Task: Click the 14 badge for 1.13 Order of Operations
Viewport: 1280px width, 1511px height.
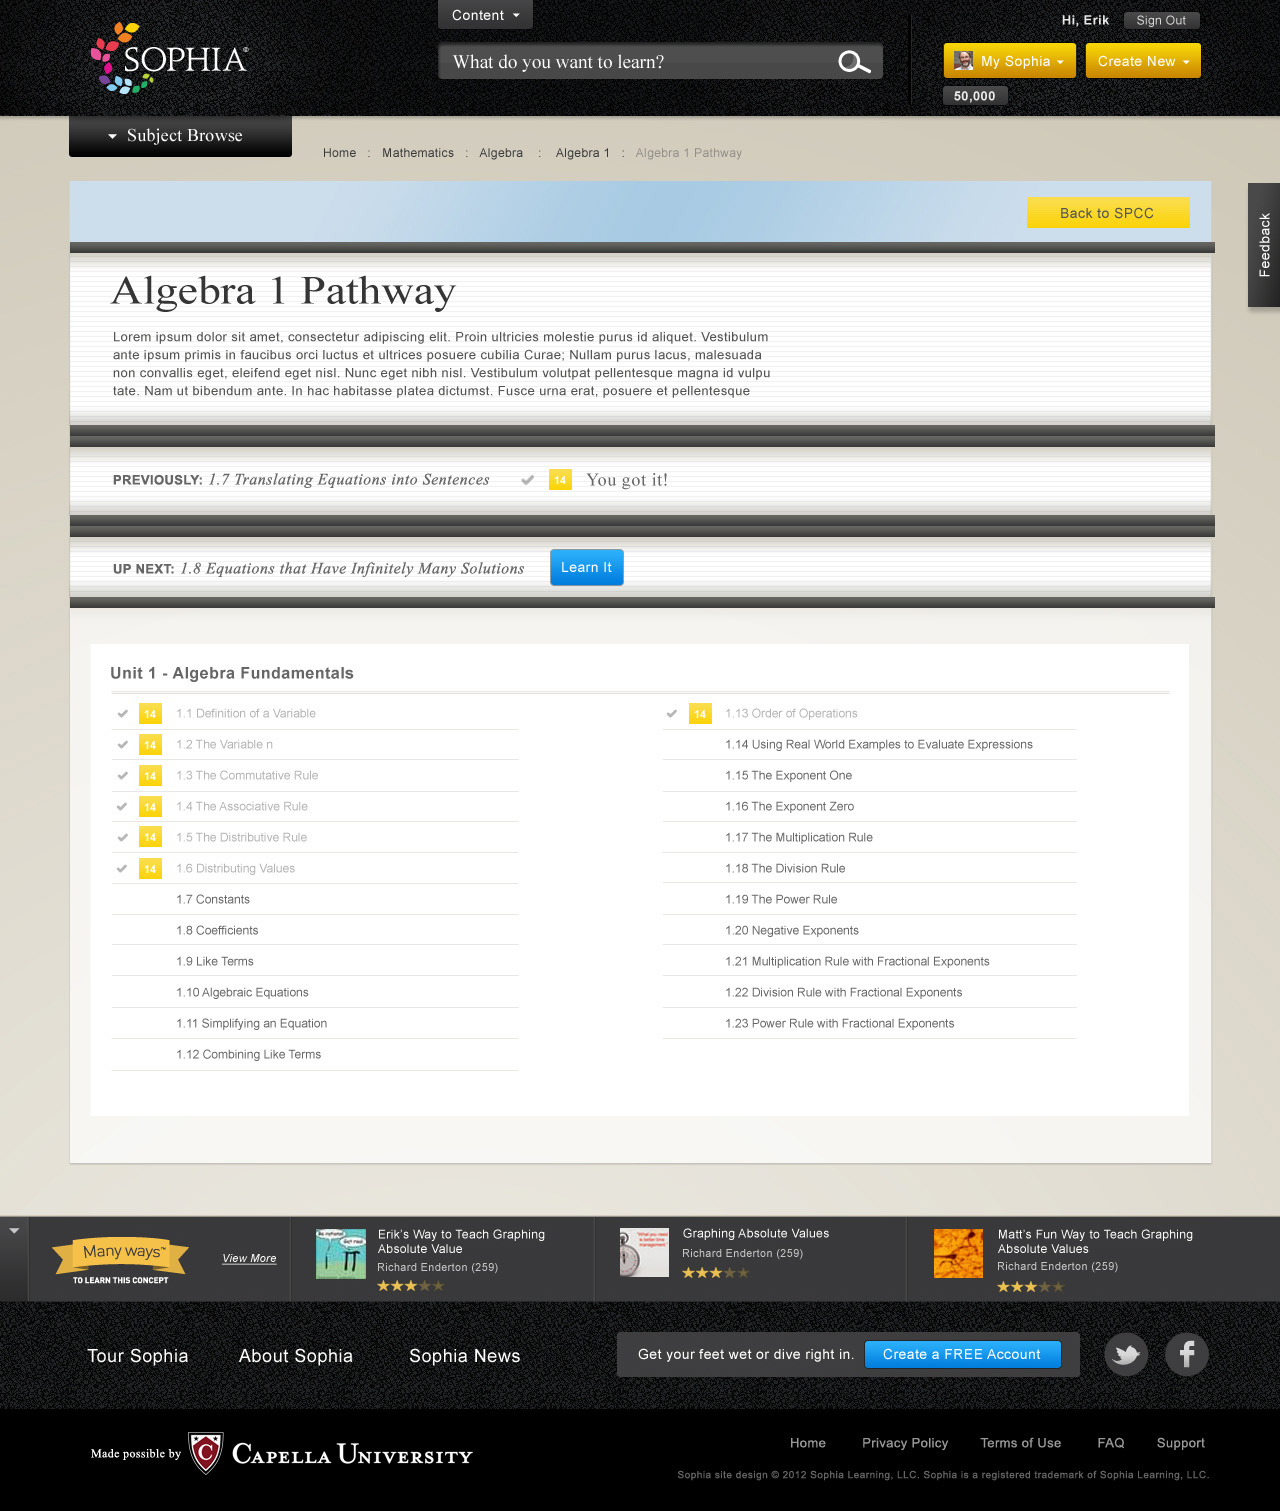Action: point(700,714)
